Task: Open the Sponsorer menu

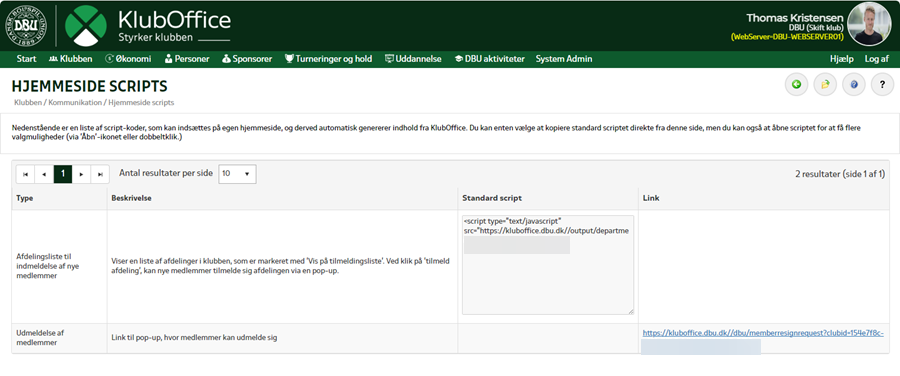Action: (x=247, y=59)
